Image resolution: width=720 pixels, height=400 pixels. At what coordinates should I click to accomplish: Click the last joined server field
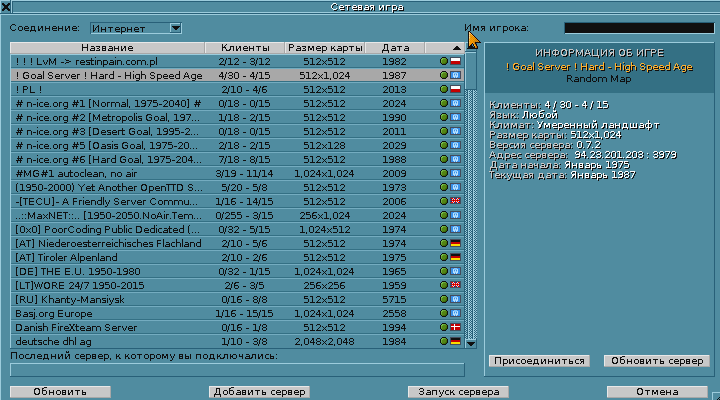[237, 370]
